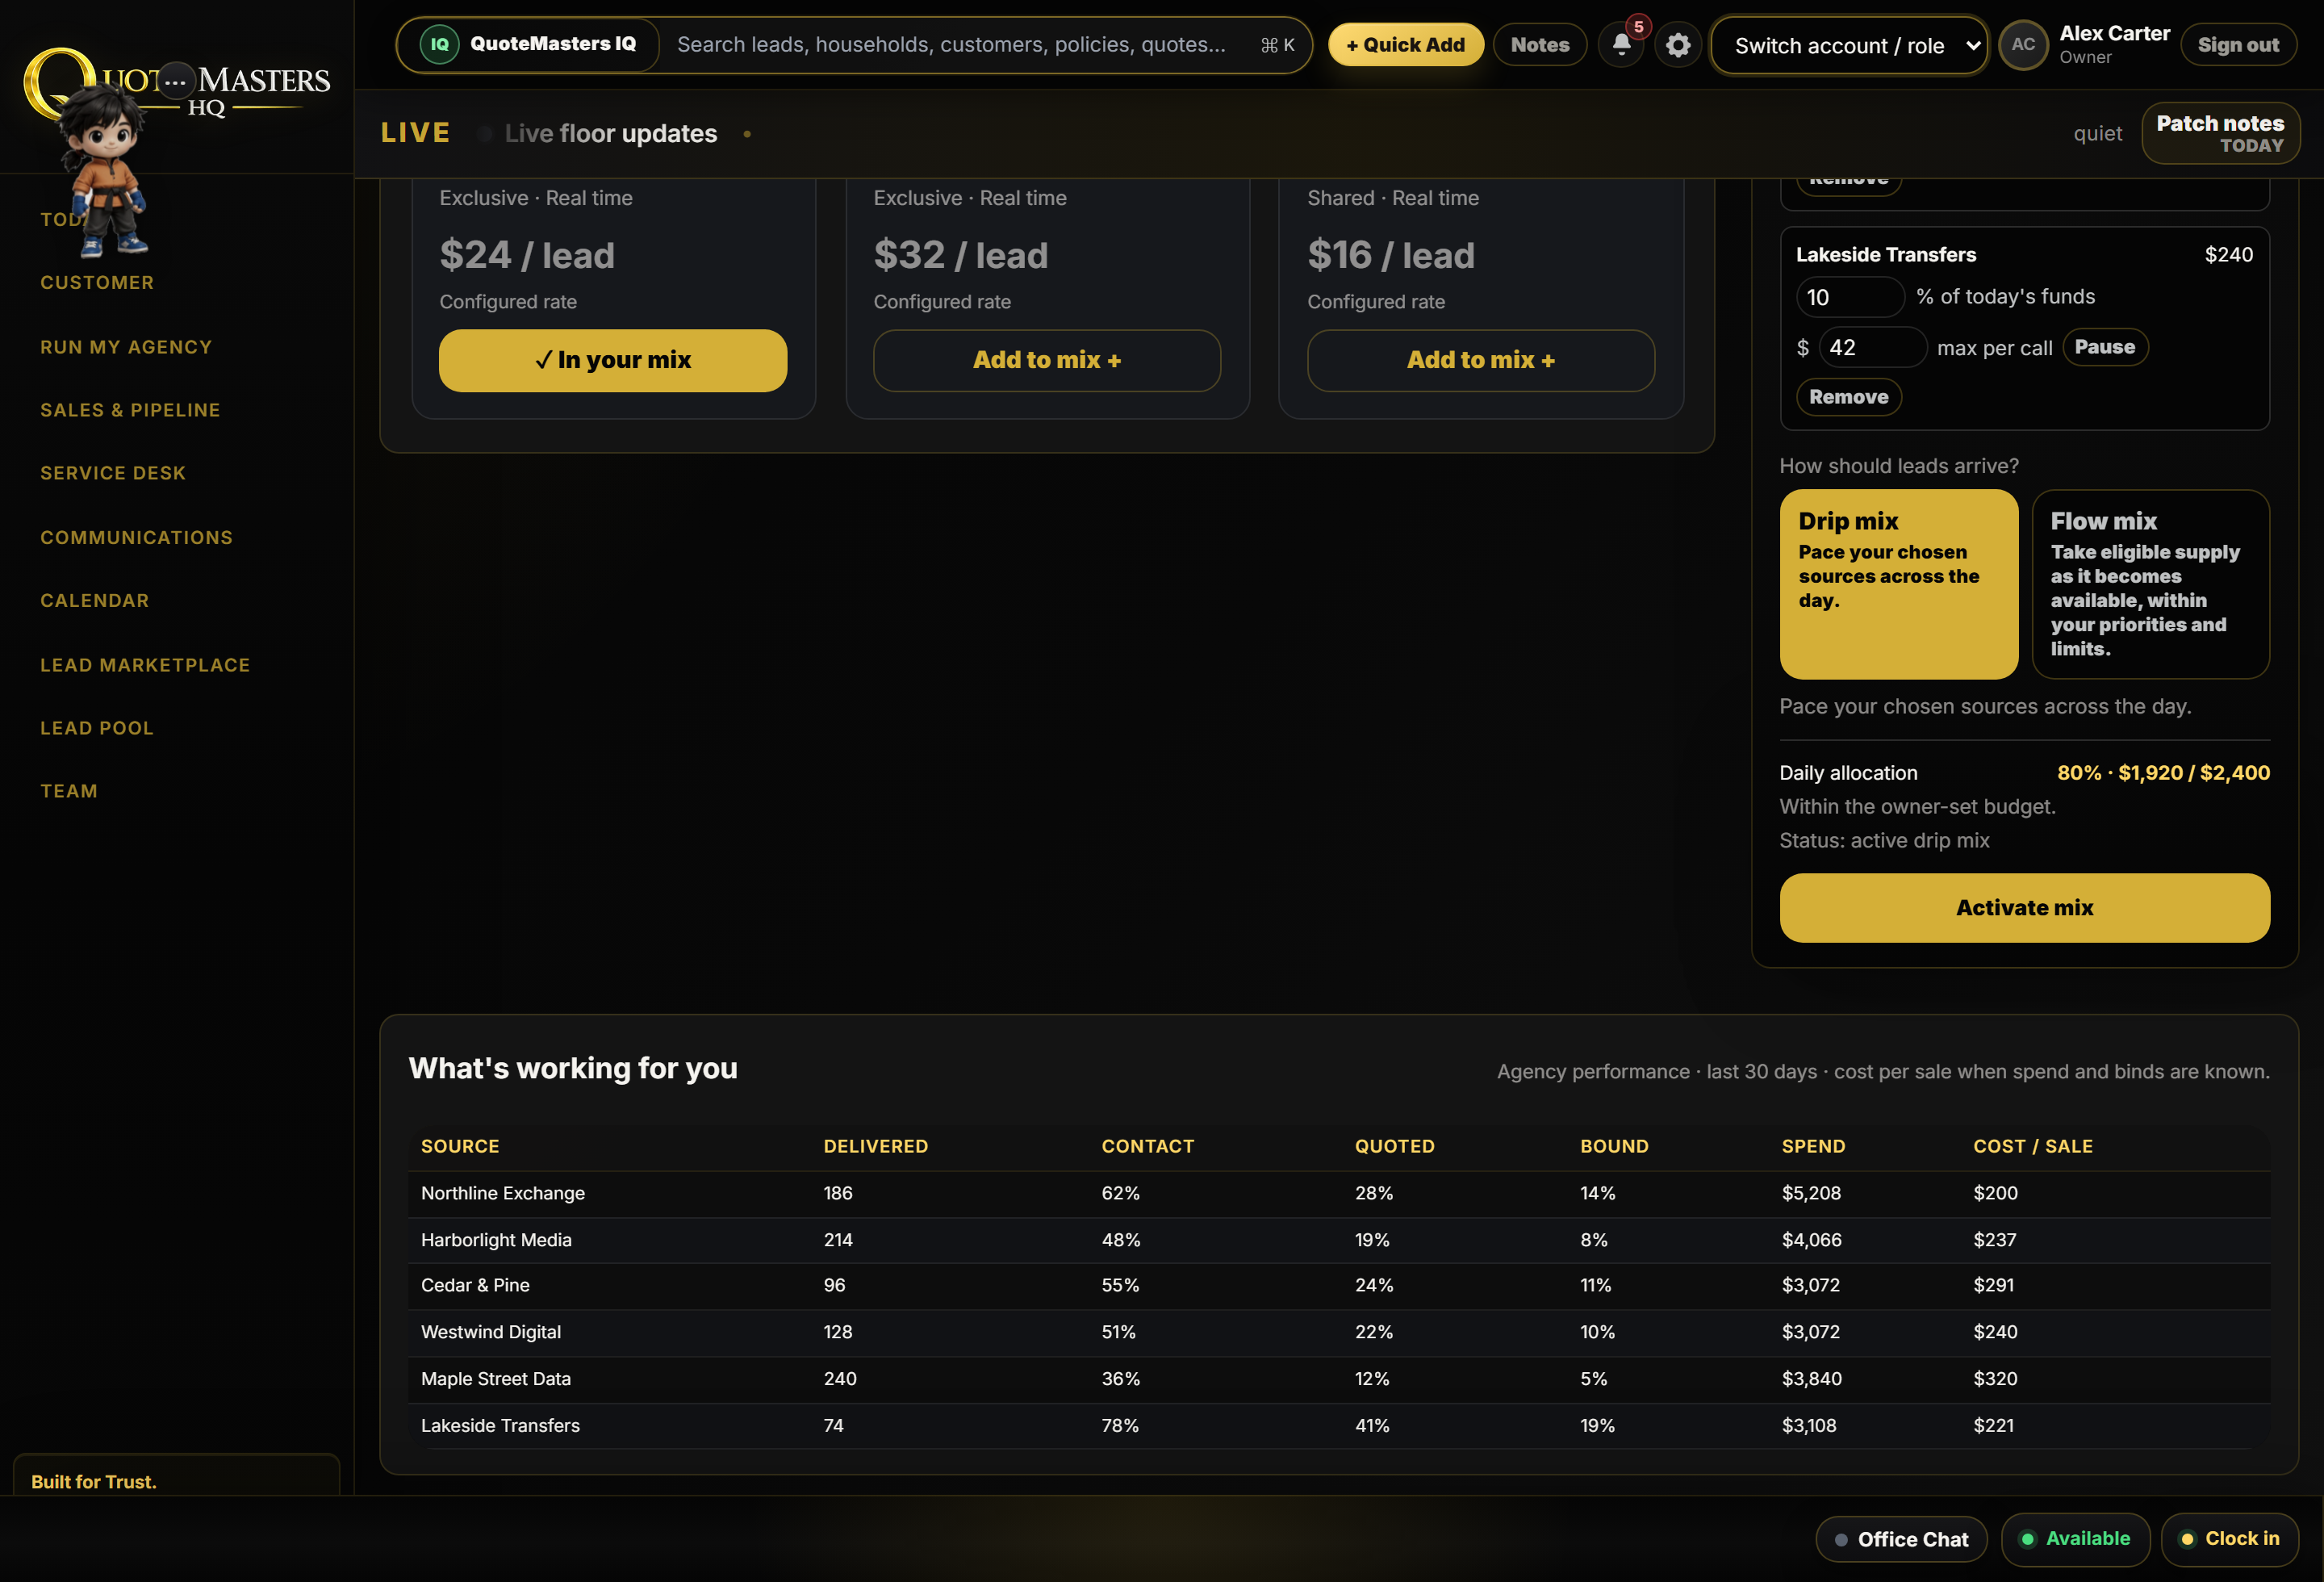Click the Clock in button
The width and height of the screenshot is (2324, 1582).
pos(2229,1539)
